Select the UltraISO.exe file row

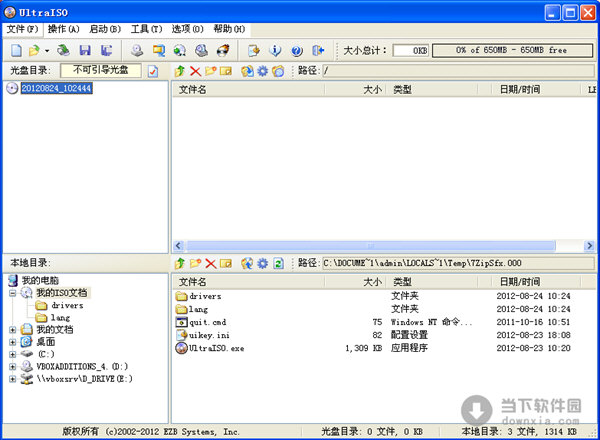[383, 348]
